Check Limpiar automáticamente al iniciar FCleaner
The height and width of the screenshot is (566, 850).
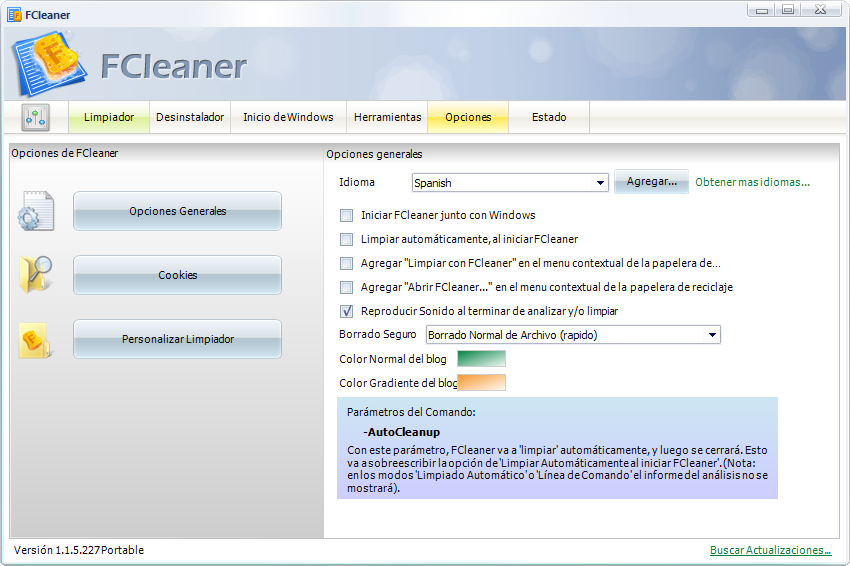[346, 239]
